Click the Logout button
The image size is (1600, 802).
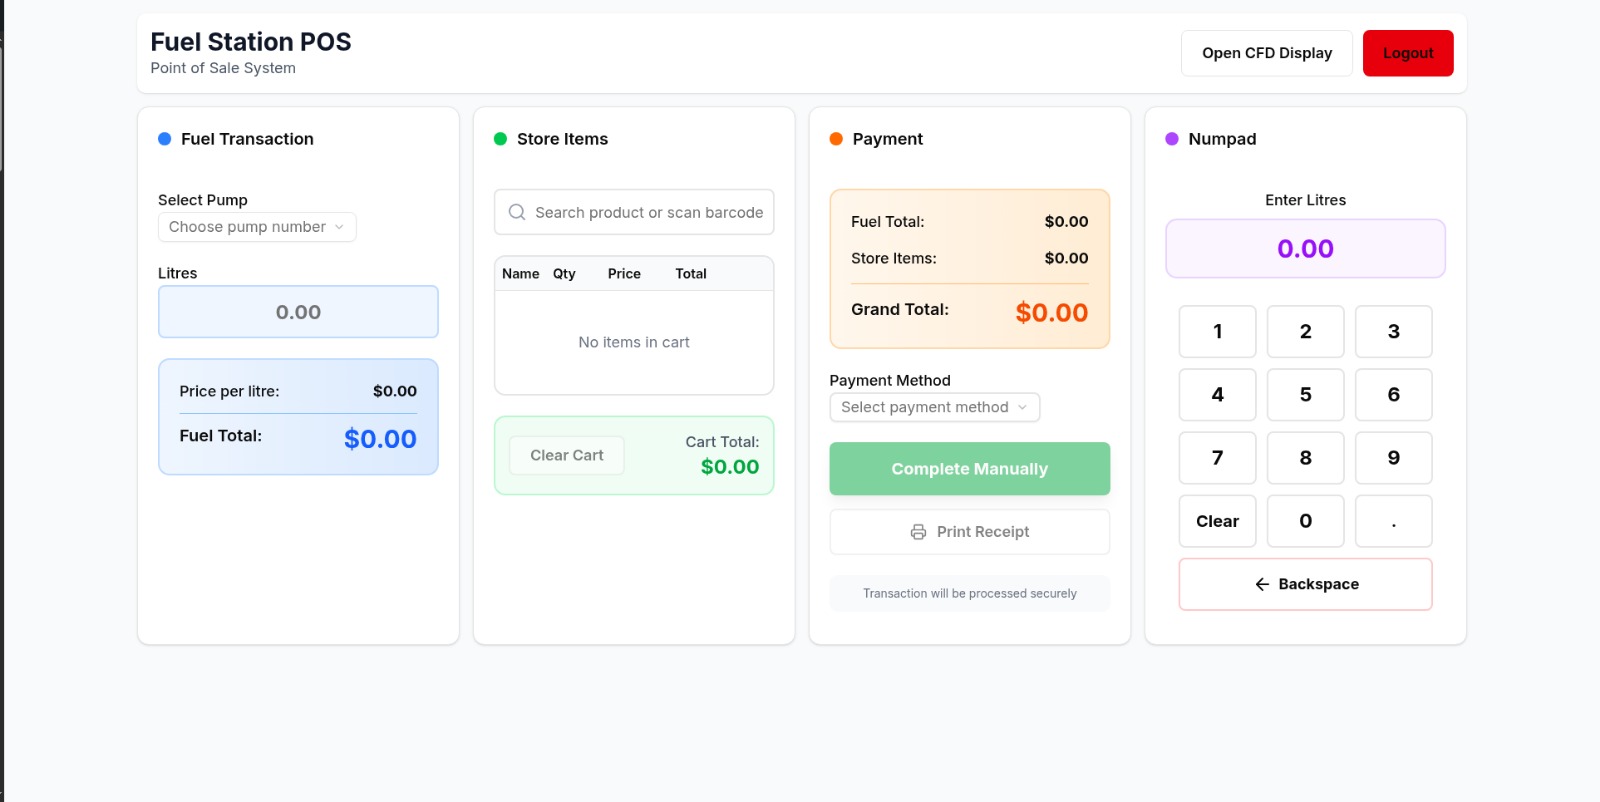[1408, 53]
